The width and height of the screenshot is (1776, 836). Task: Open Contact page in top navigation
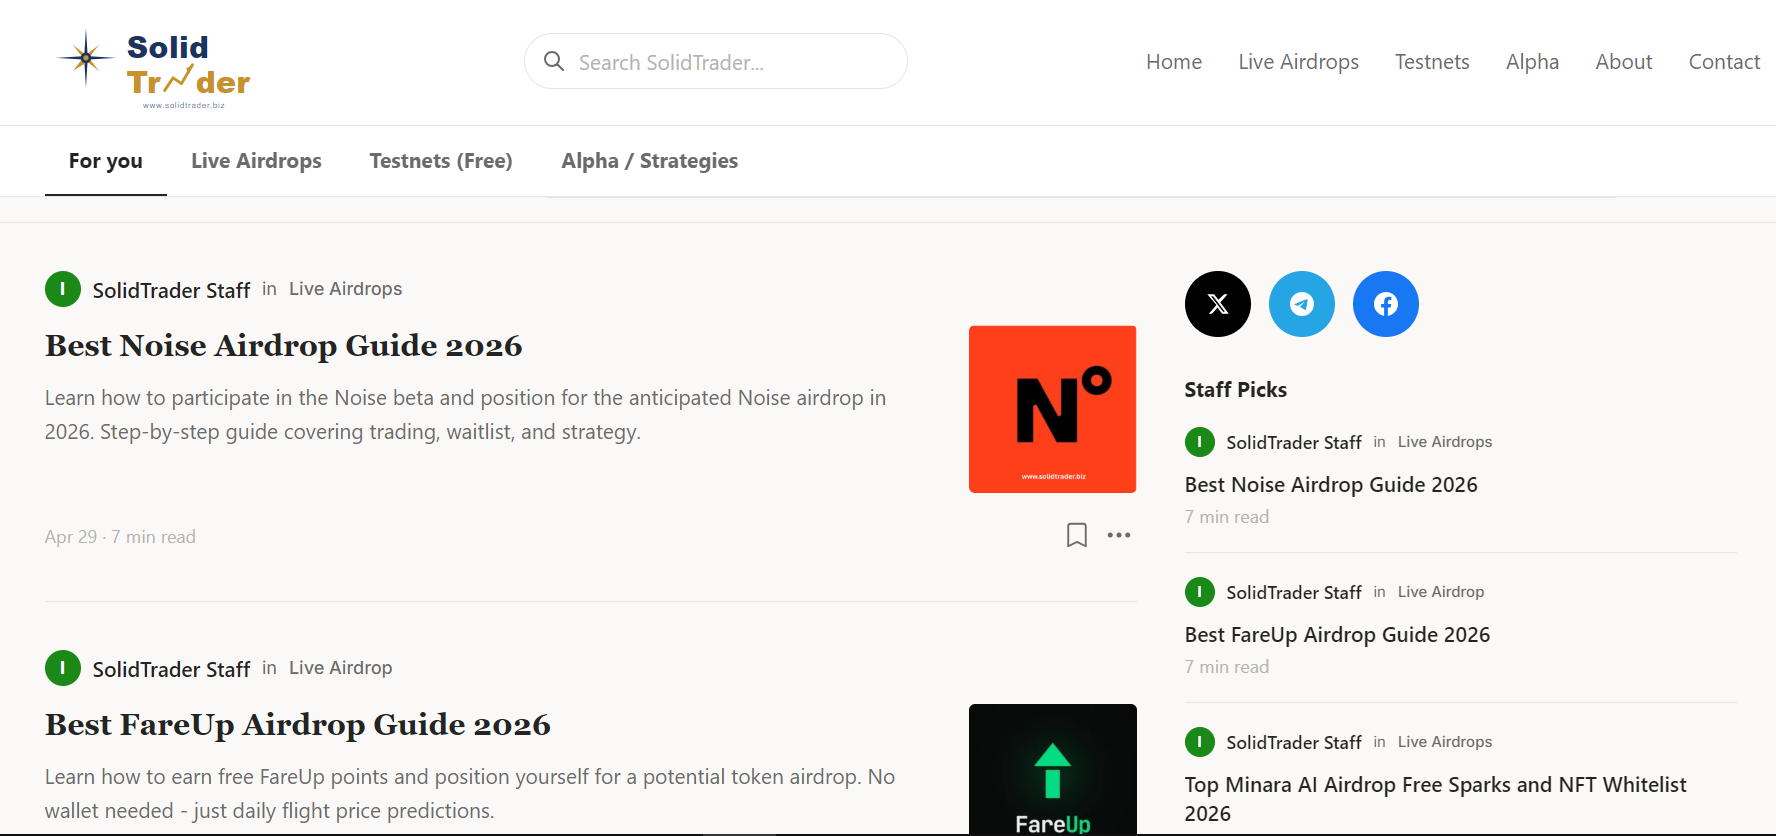[1725, 62]
